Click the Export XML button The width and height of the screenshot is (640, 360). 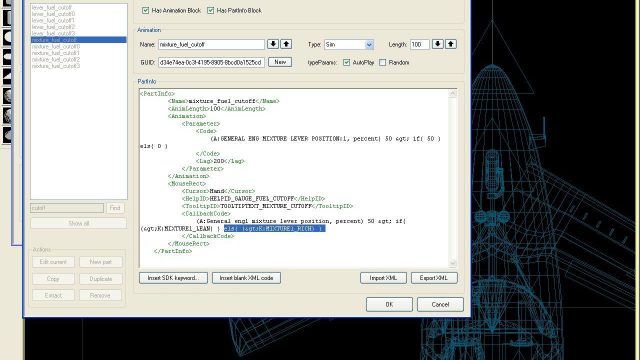pos(434,278)
